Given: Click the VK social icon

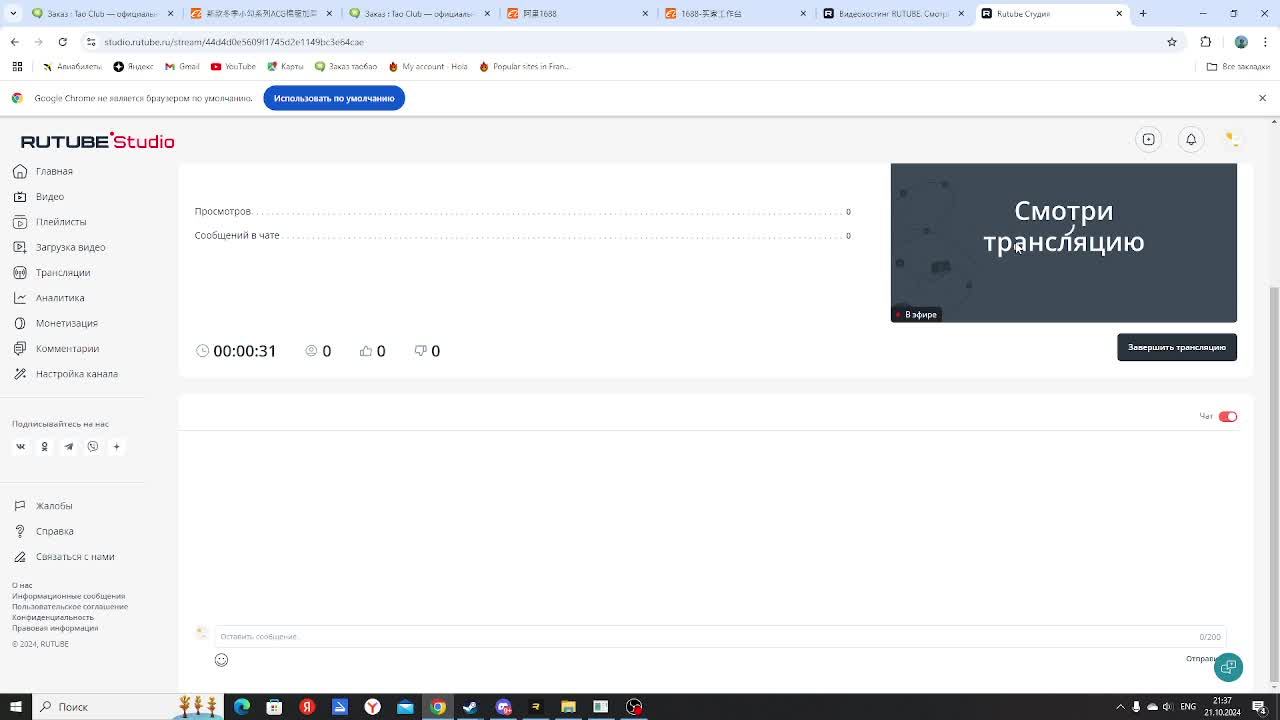Looking at the screenshot, I should tap(20, 446).
